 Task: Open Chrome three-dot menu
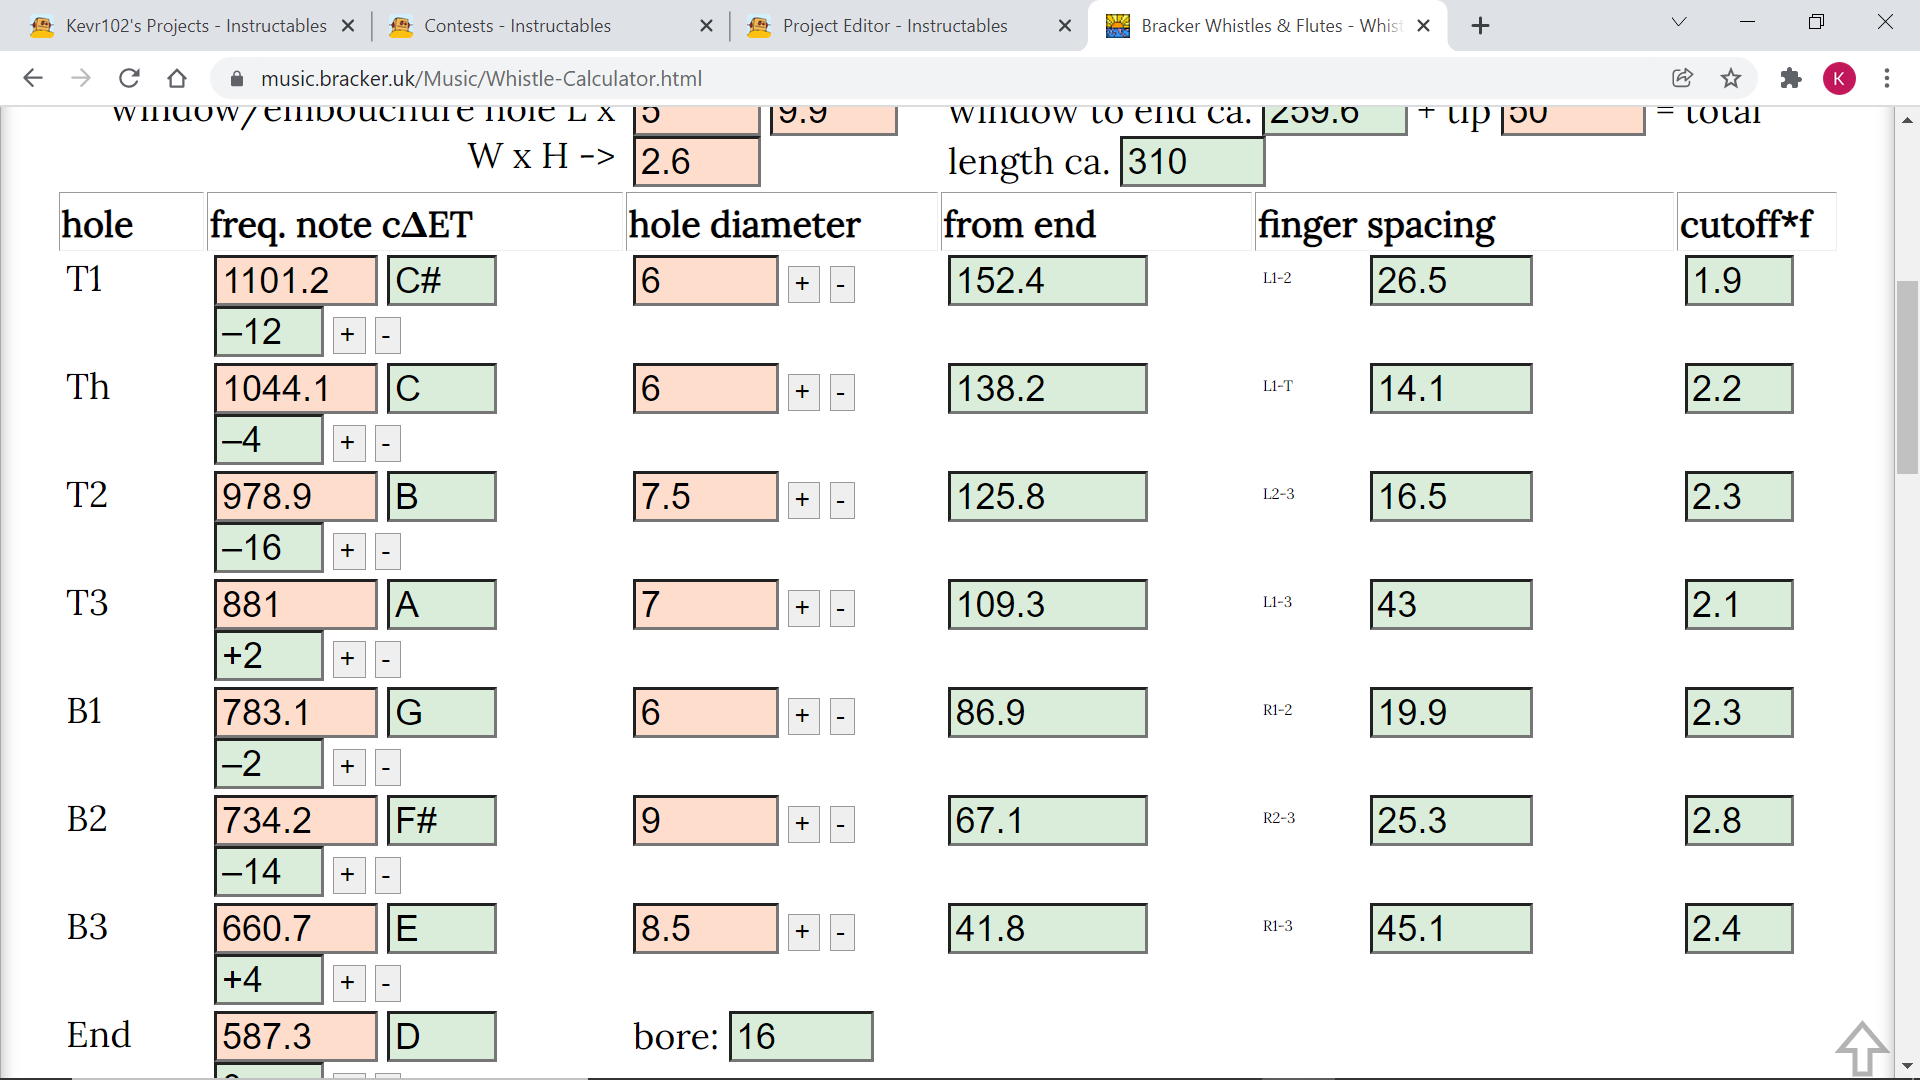[x=1887, y=78]
